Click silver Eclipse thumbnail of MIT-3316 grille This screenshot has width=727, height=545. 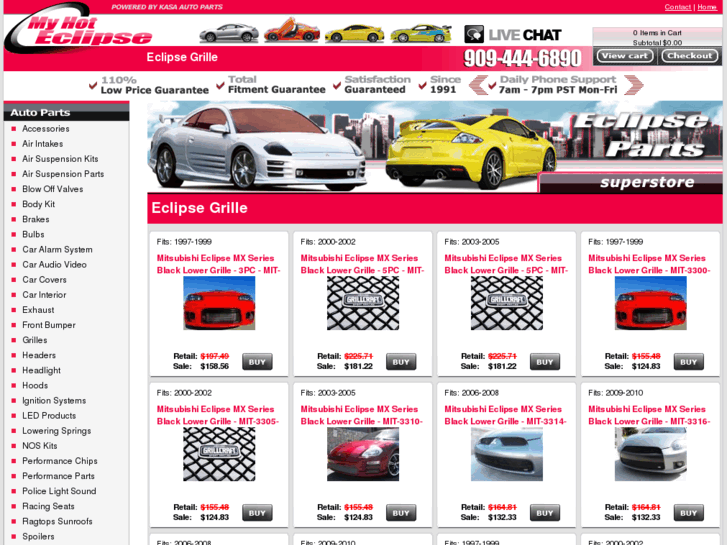pyautogui.click(x=650, y=455)
